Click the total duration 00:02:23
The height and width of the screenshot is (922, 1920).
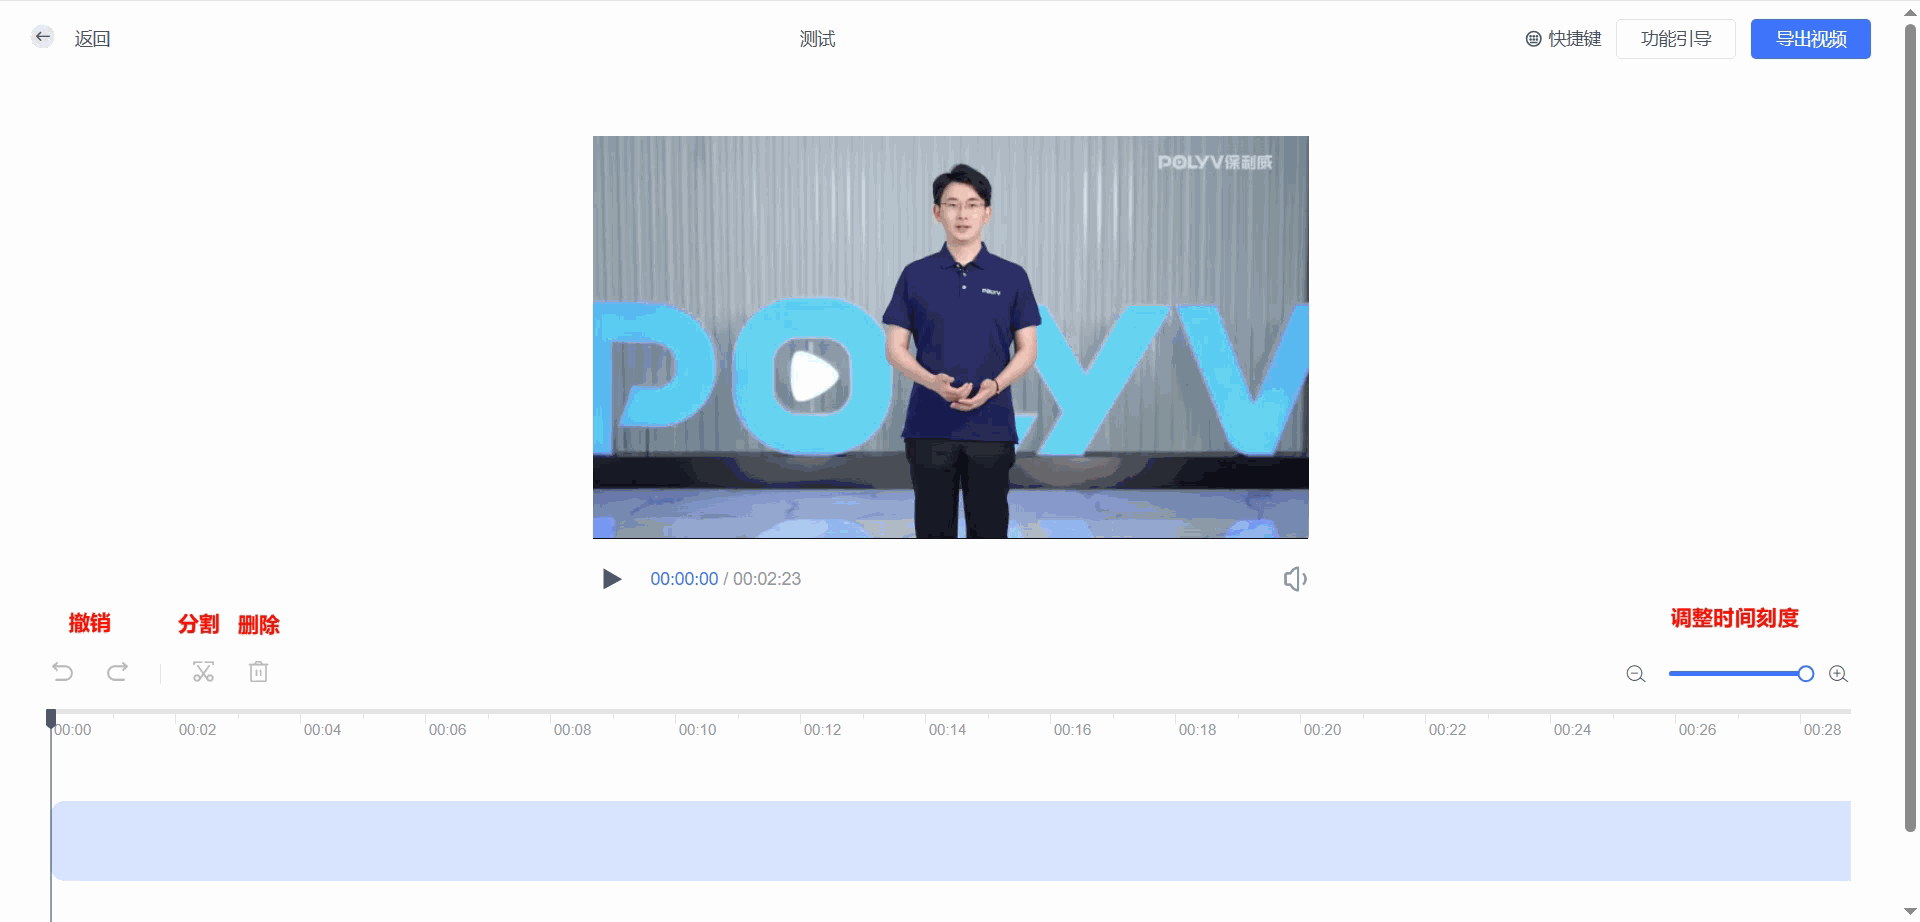tap(767, 579)
